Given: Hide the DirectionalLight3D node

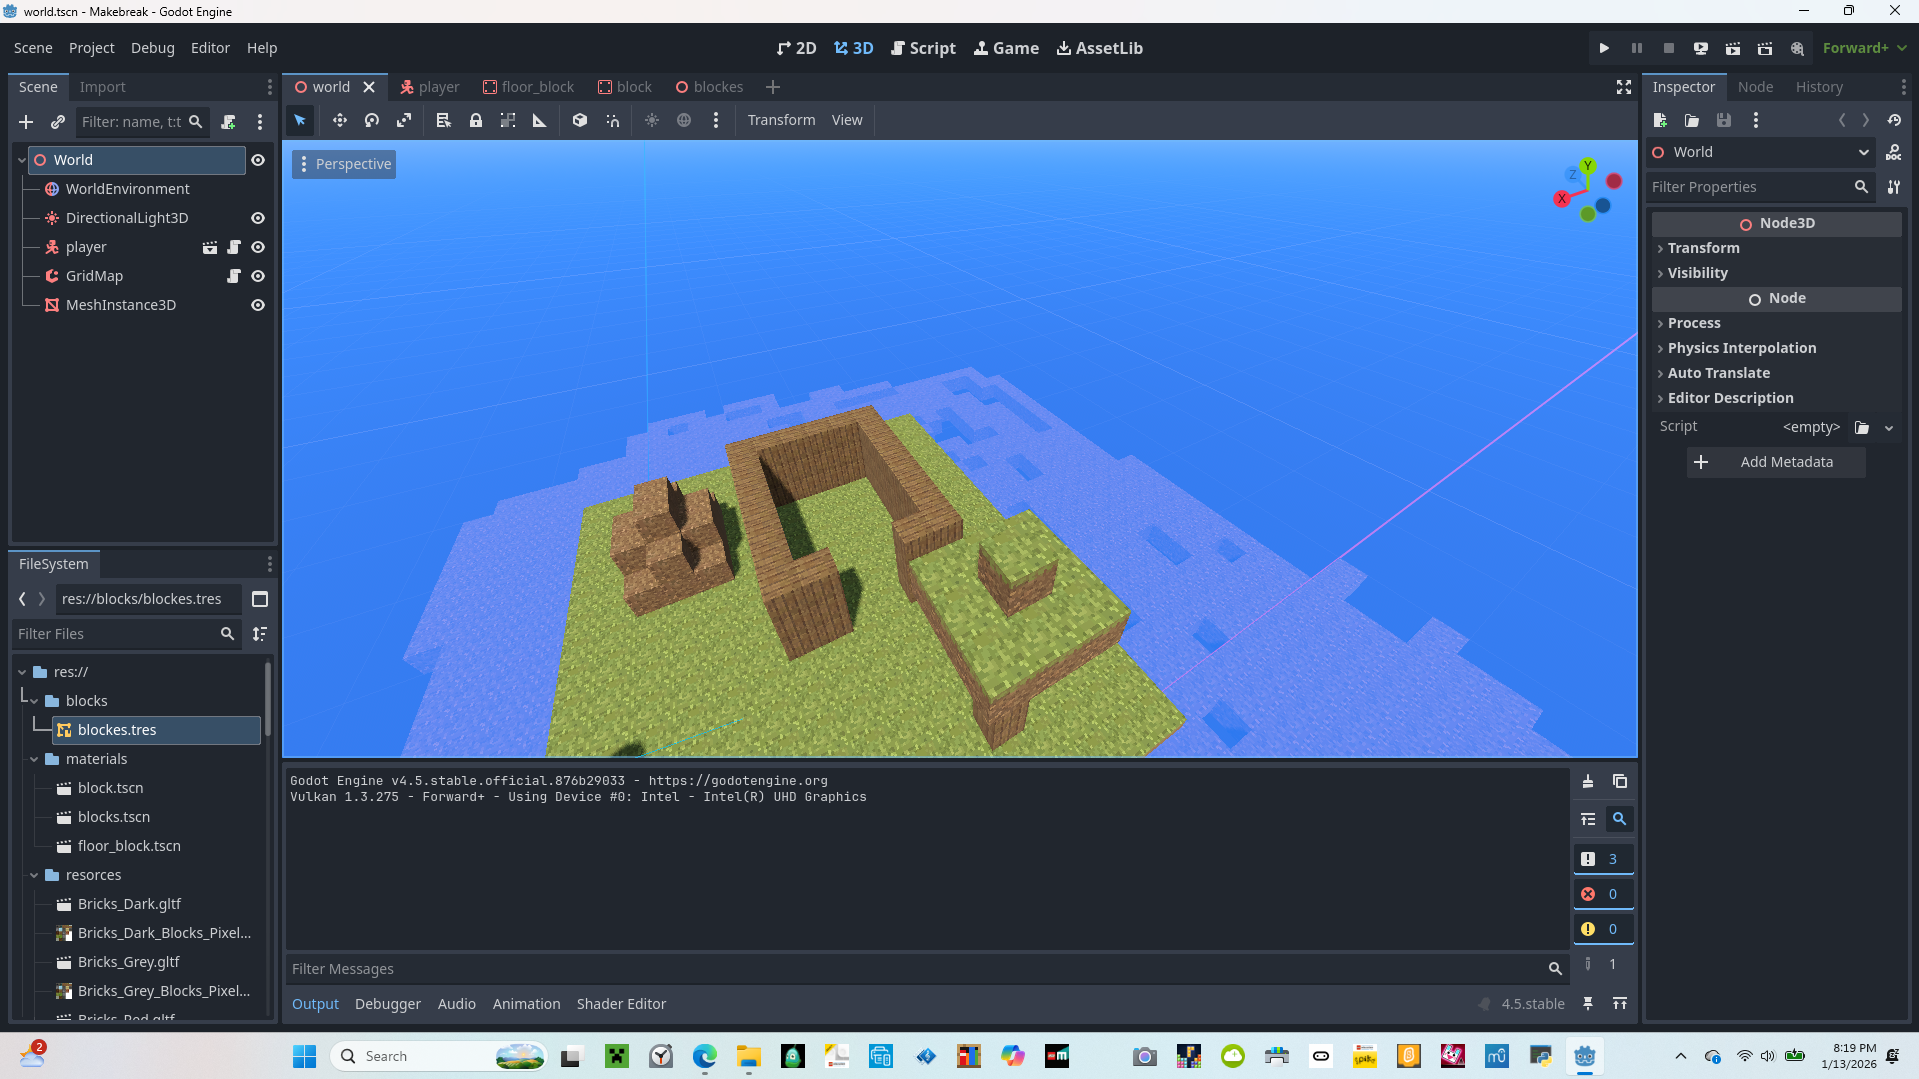Looking at the screenshot, I should (258, 218).
